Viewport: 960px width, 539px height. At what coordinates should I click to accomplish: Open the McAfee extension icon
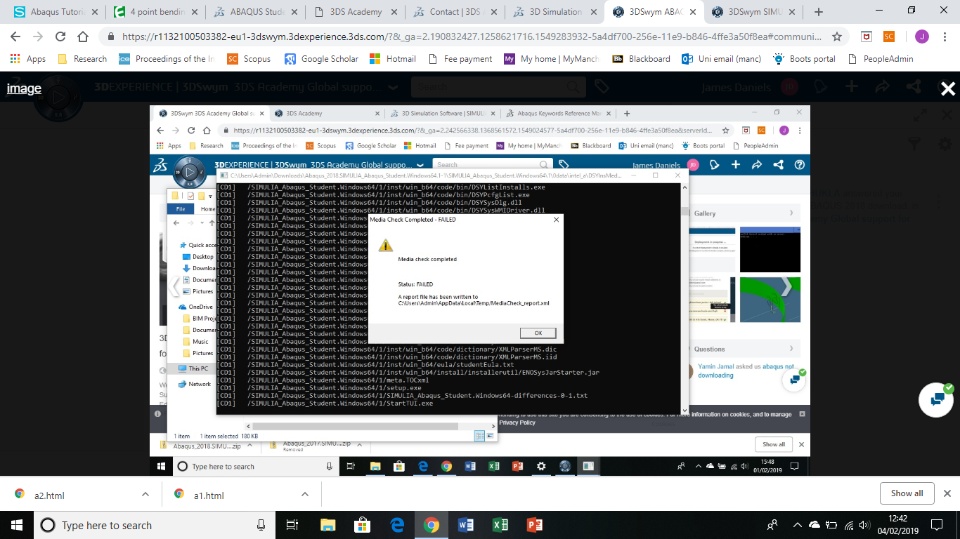pyautogui.click(x=866, y=37)
